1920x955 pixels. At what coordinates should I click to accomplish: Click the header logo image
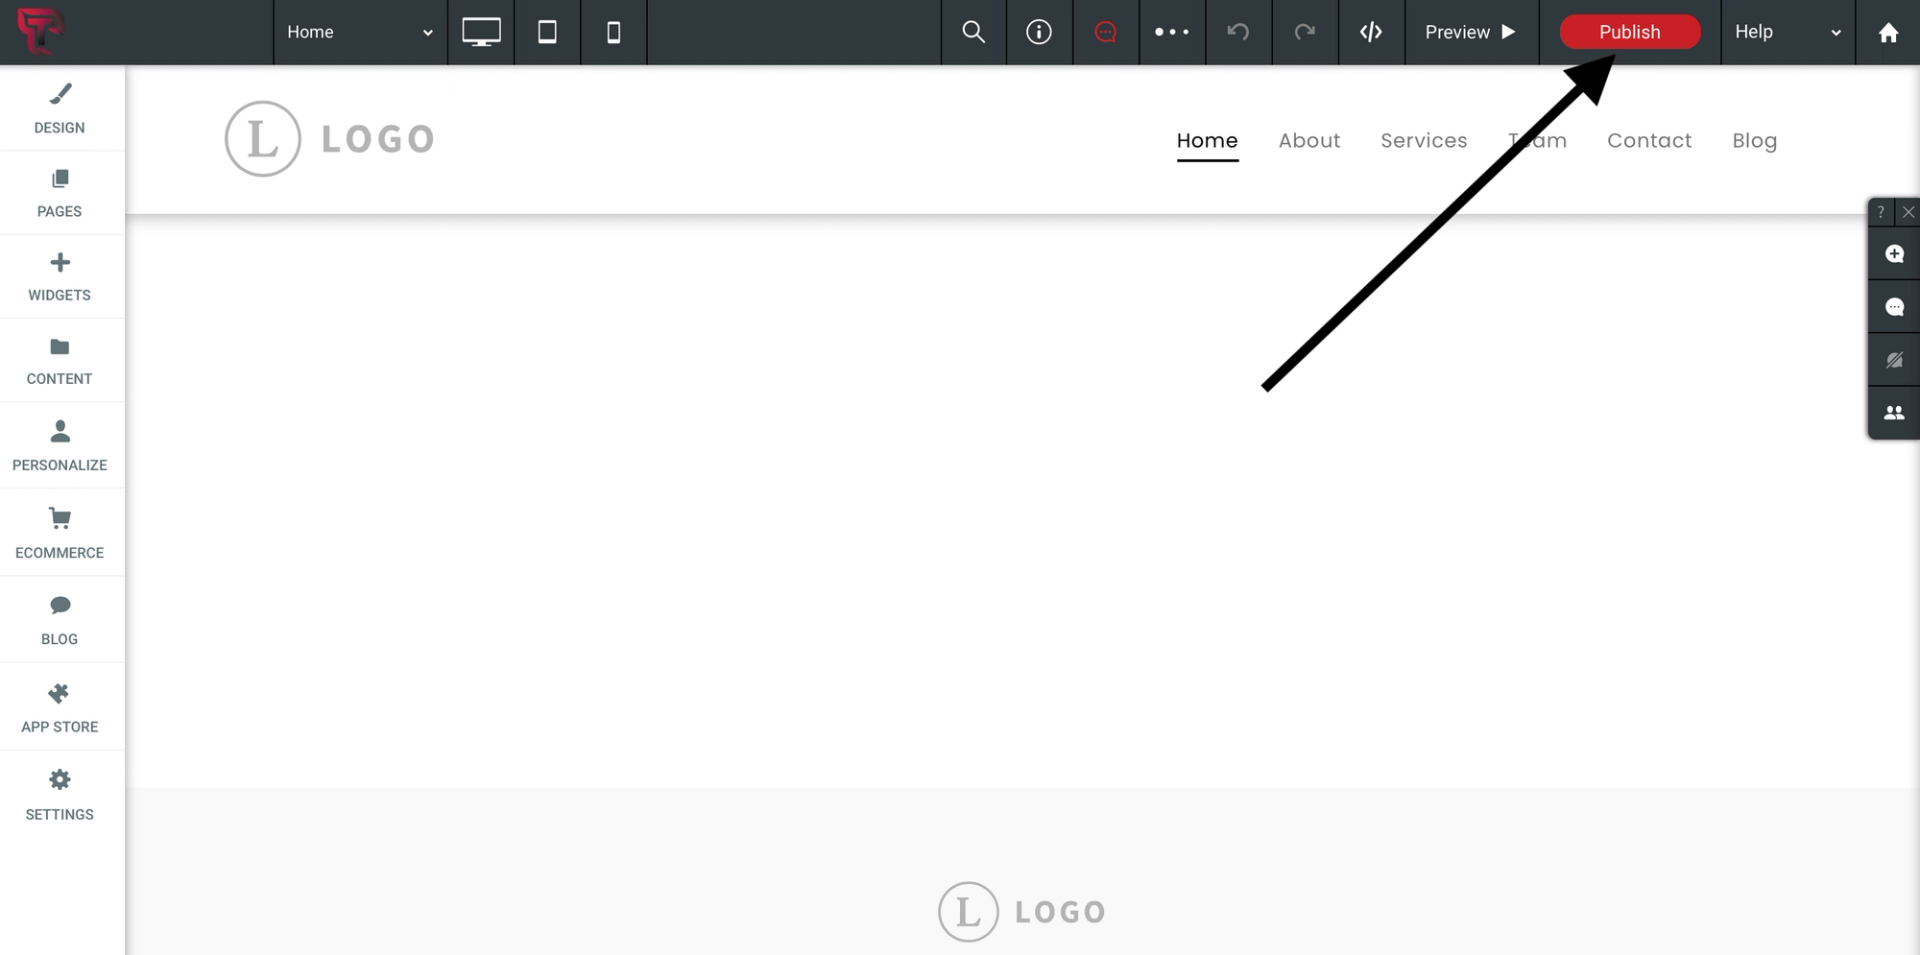pyautogui.click(x=330, y=139)
